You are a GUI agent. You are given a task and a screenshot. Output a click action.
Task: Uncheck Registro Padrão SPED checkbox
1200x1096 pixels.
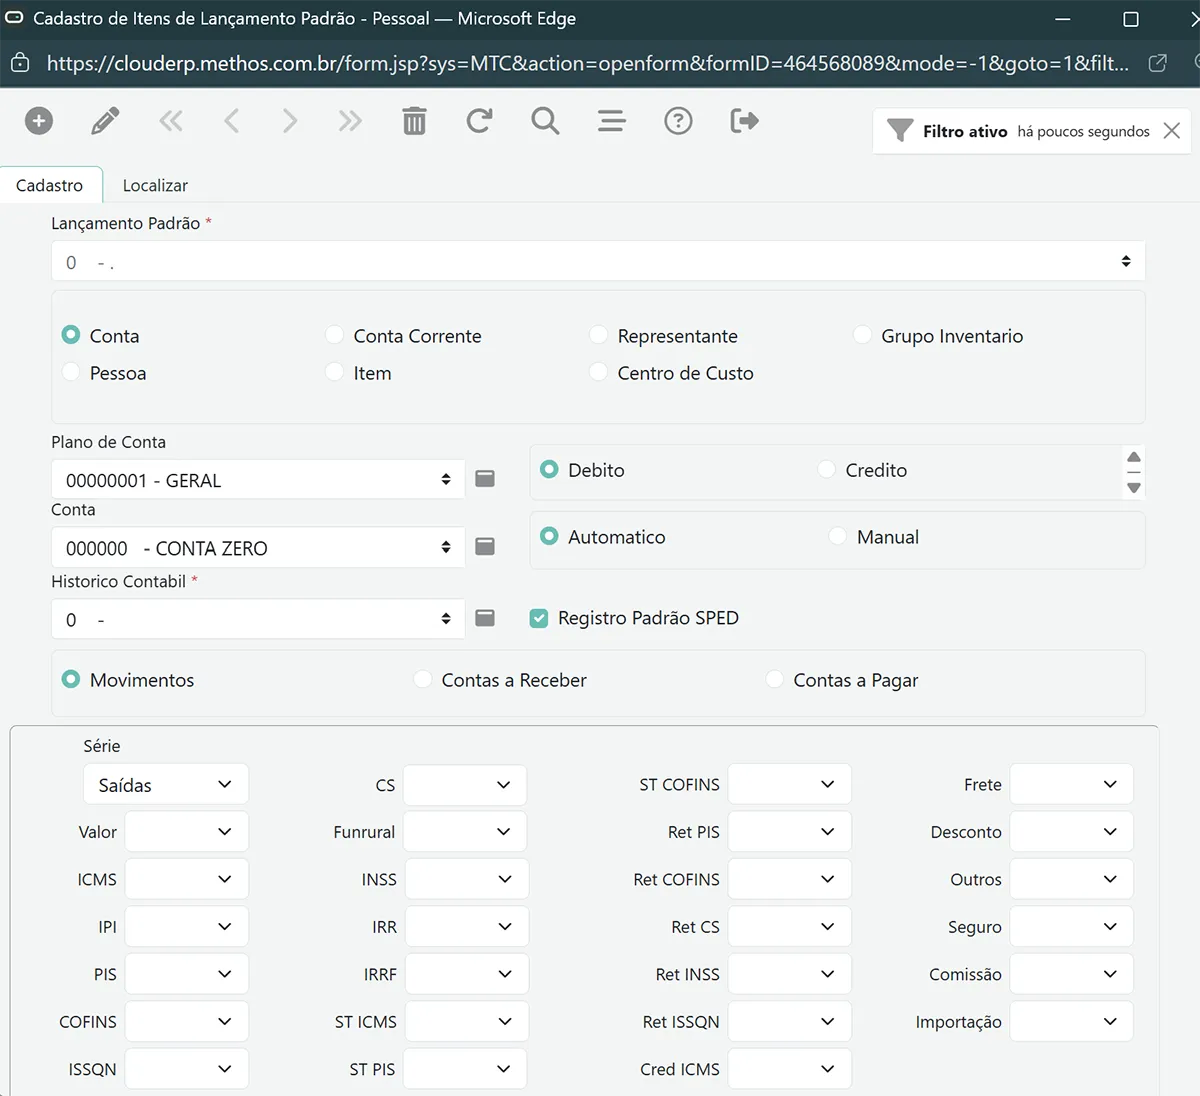pyautogui.click(x=539, y=618)
